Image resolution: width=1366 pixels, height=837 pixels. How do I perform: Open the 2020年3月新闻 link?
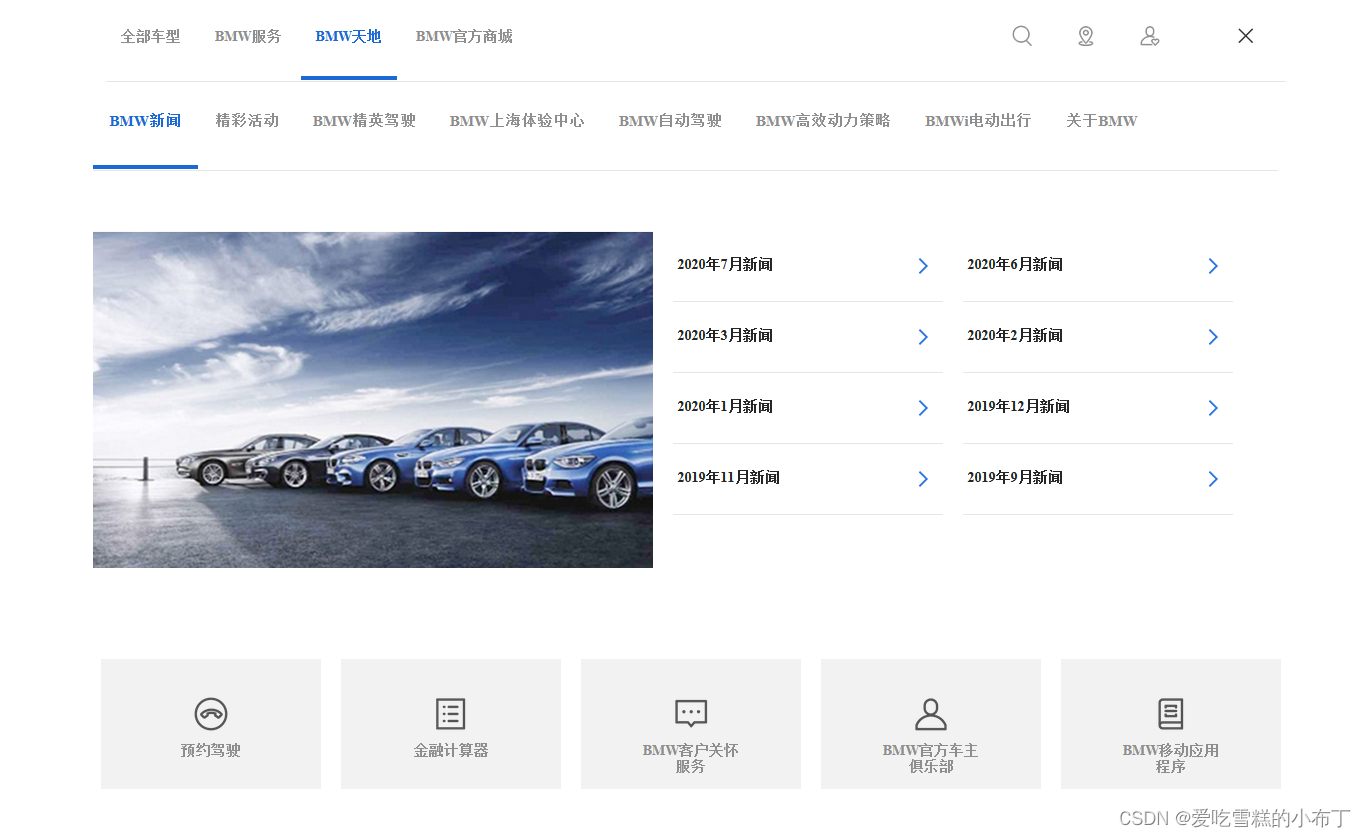coord(725,336)
